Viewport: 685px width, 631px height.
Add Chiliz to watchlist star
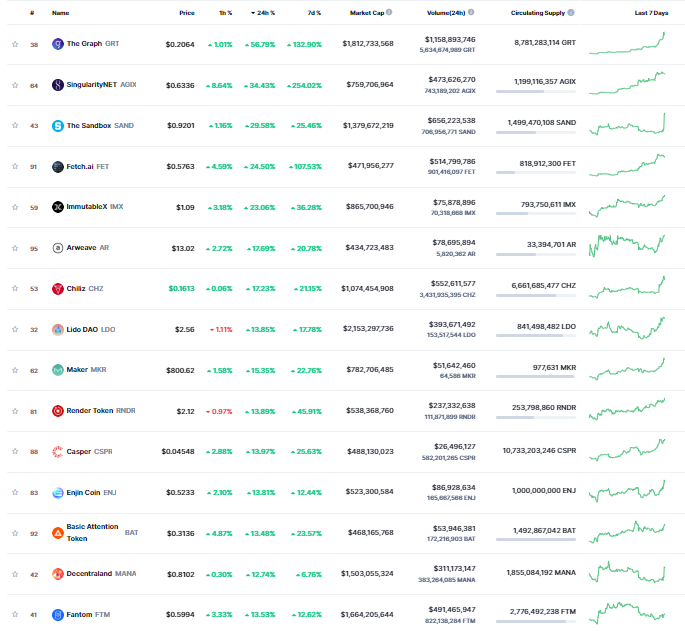[15, 288]
